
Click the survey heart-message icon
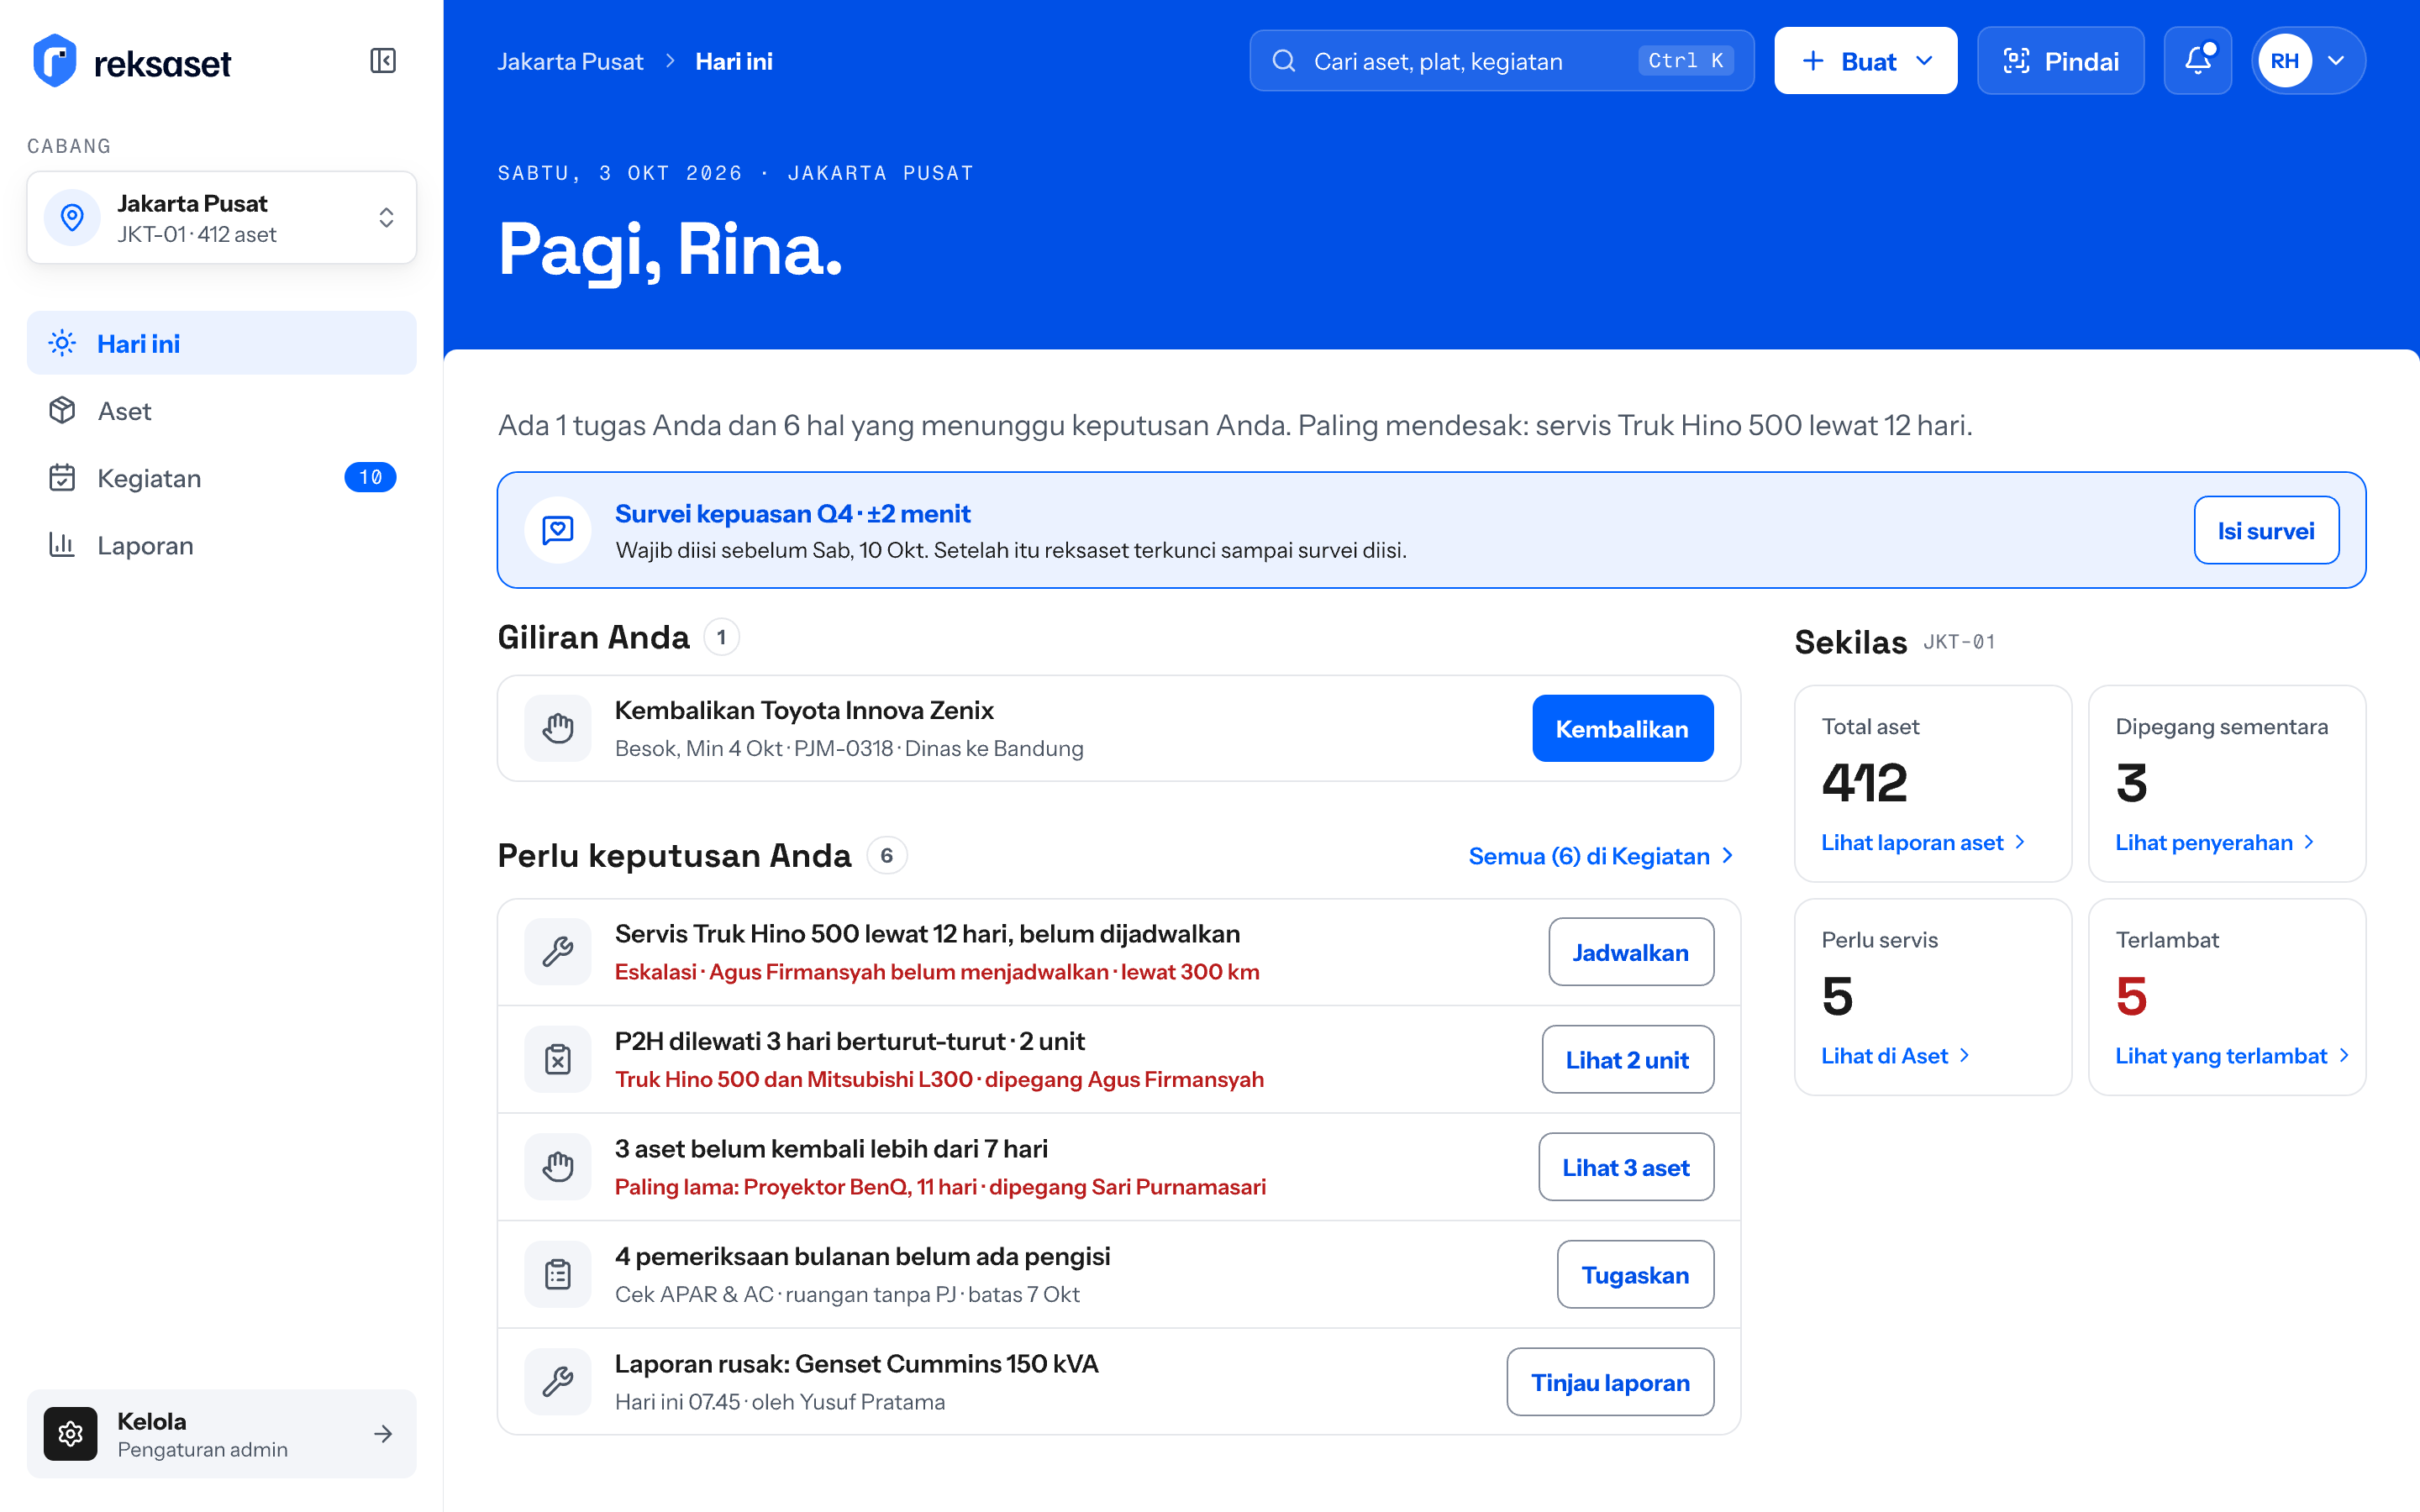pyautogui.click(x=558, y=530)
